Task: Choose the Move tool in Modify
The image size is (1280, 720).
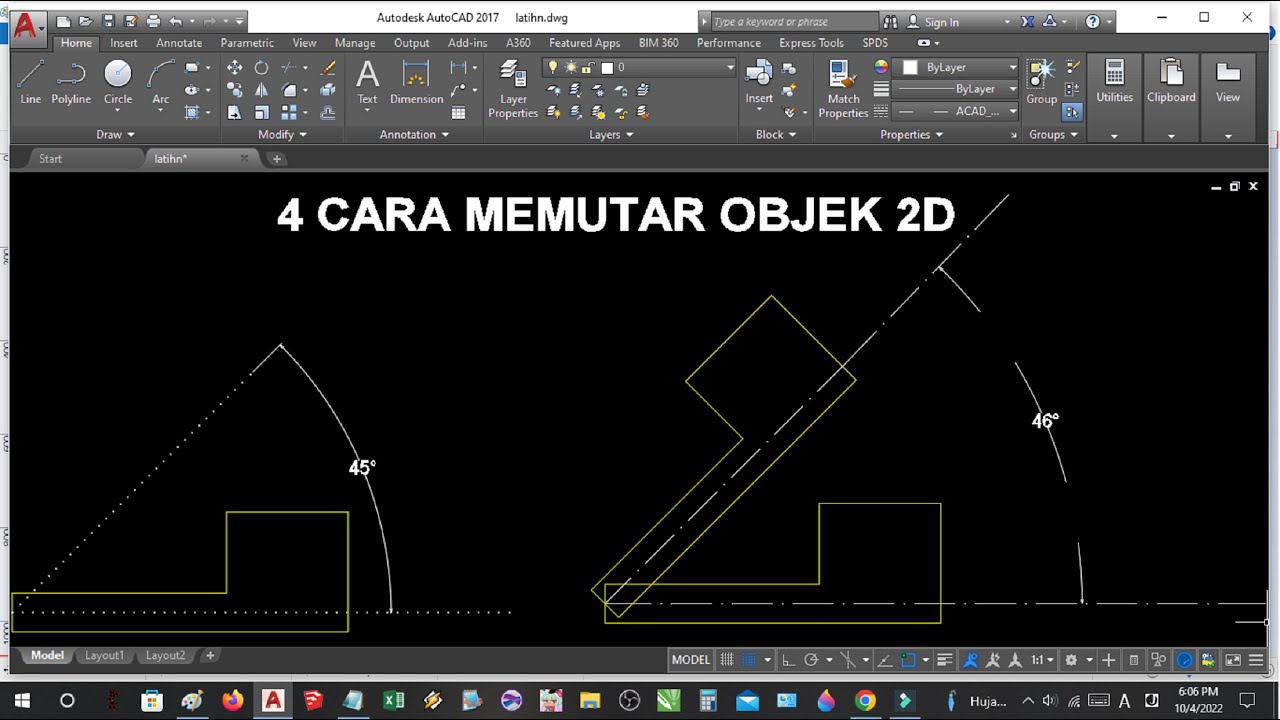Action: 234,68
